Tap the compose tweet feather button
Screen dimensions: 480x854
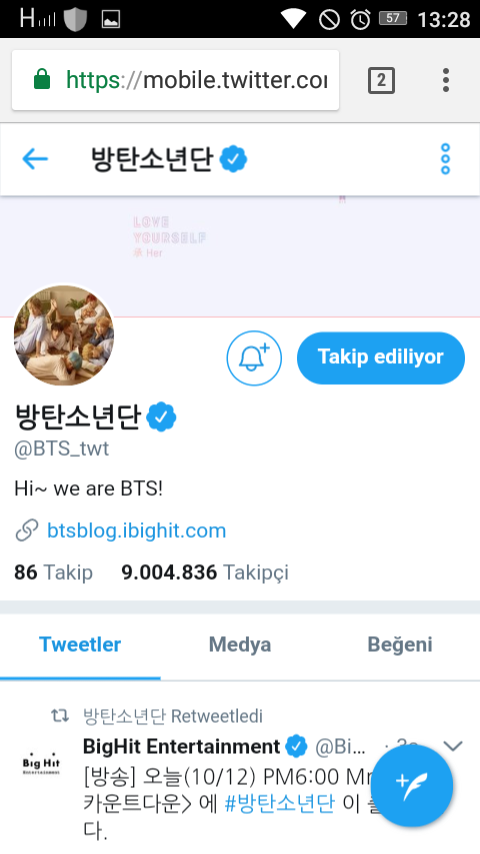(412, 786)
